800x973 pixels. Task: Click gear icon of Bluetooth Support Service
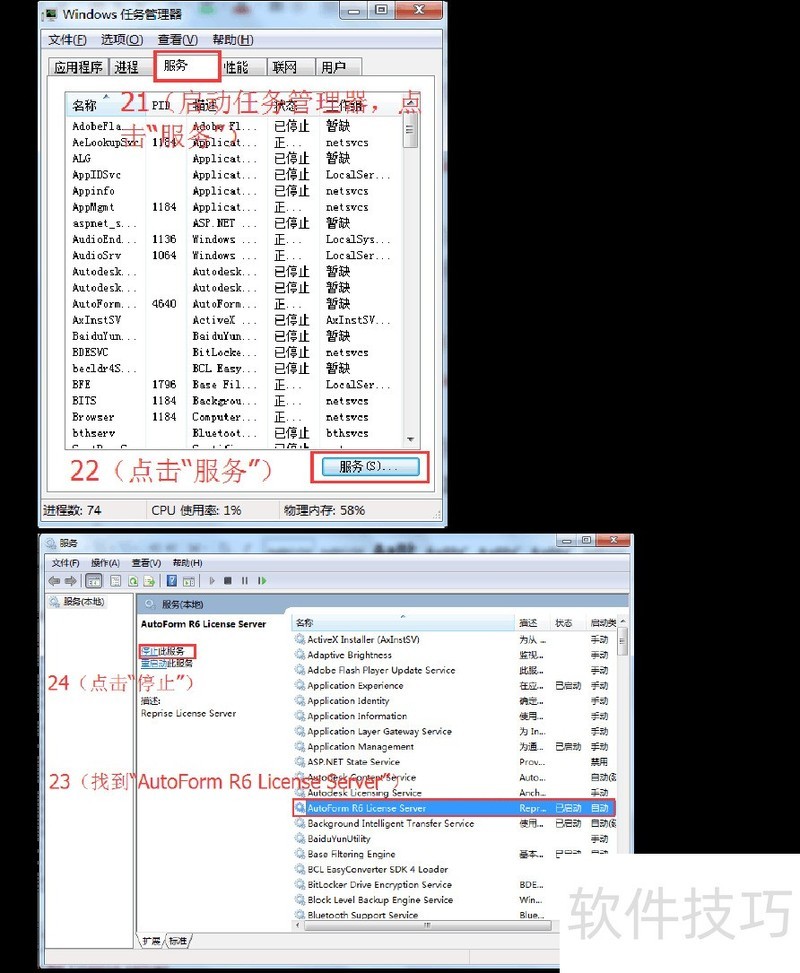(x=300, y=915)
